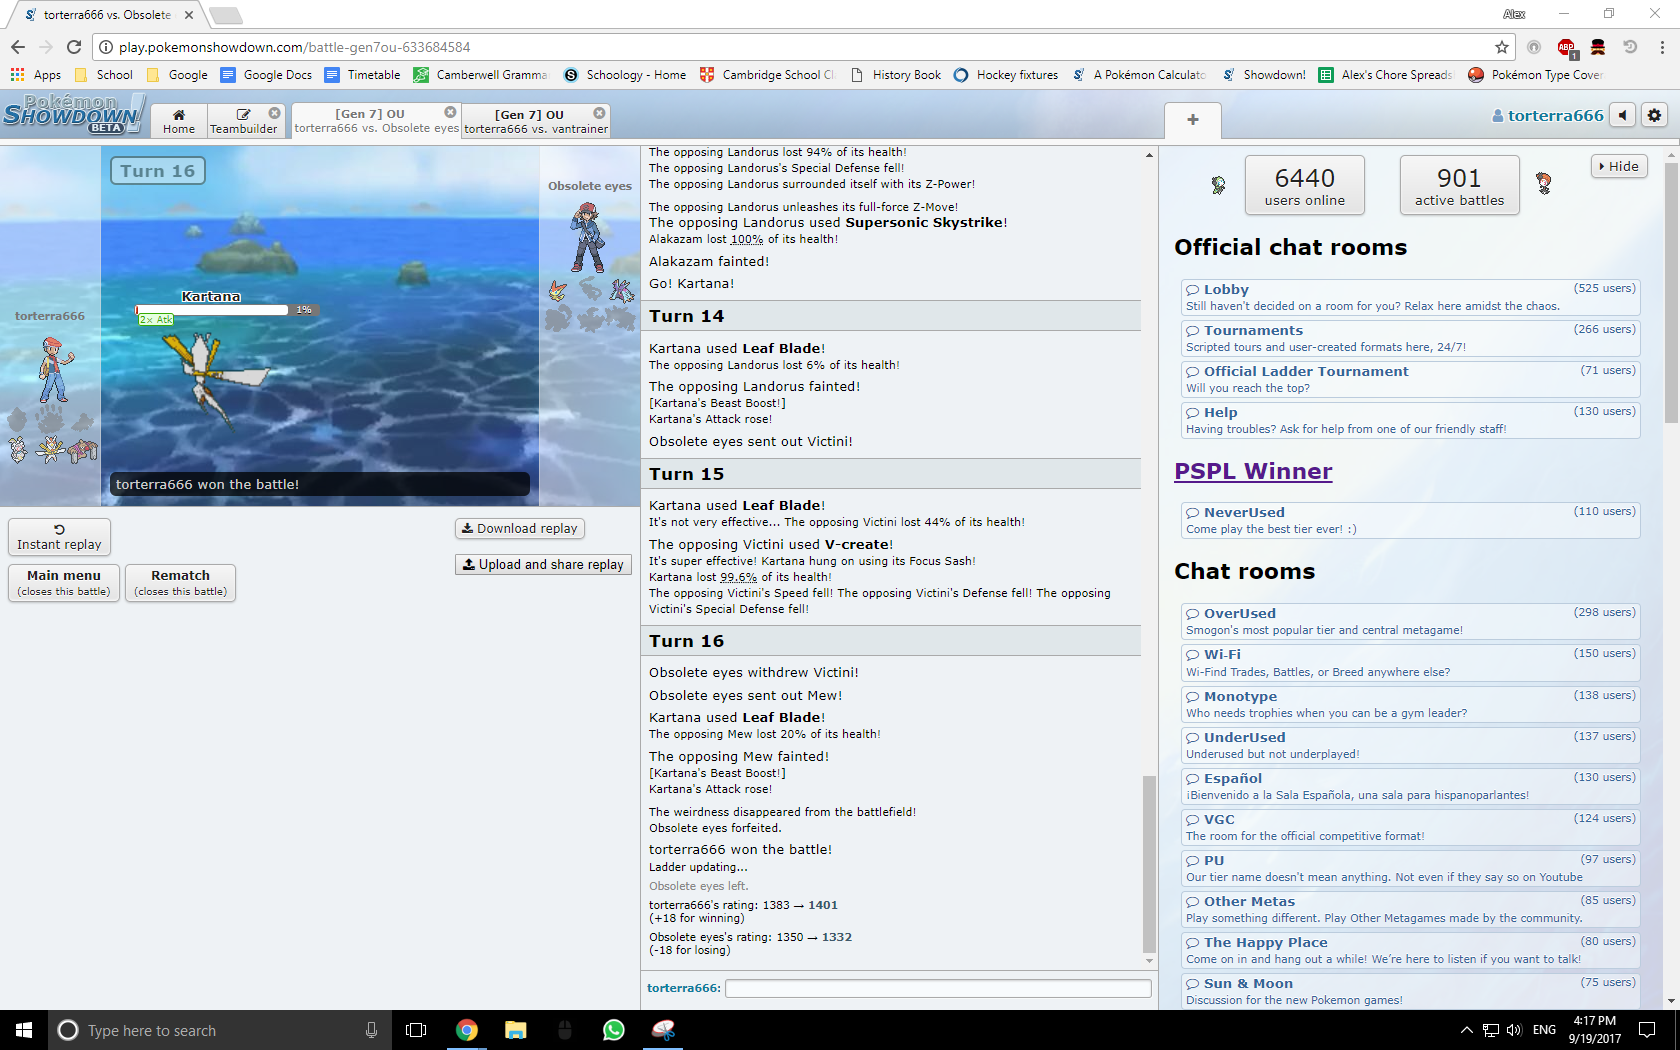This screenshot has height=1050, width=1680.
Task: Close the torterra666 vs. Obsolete eyes tab
Action: coord(450,113)
